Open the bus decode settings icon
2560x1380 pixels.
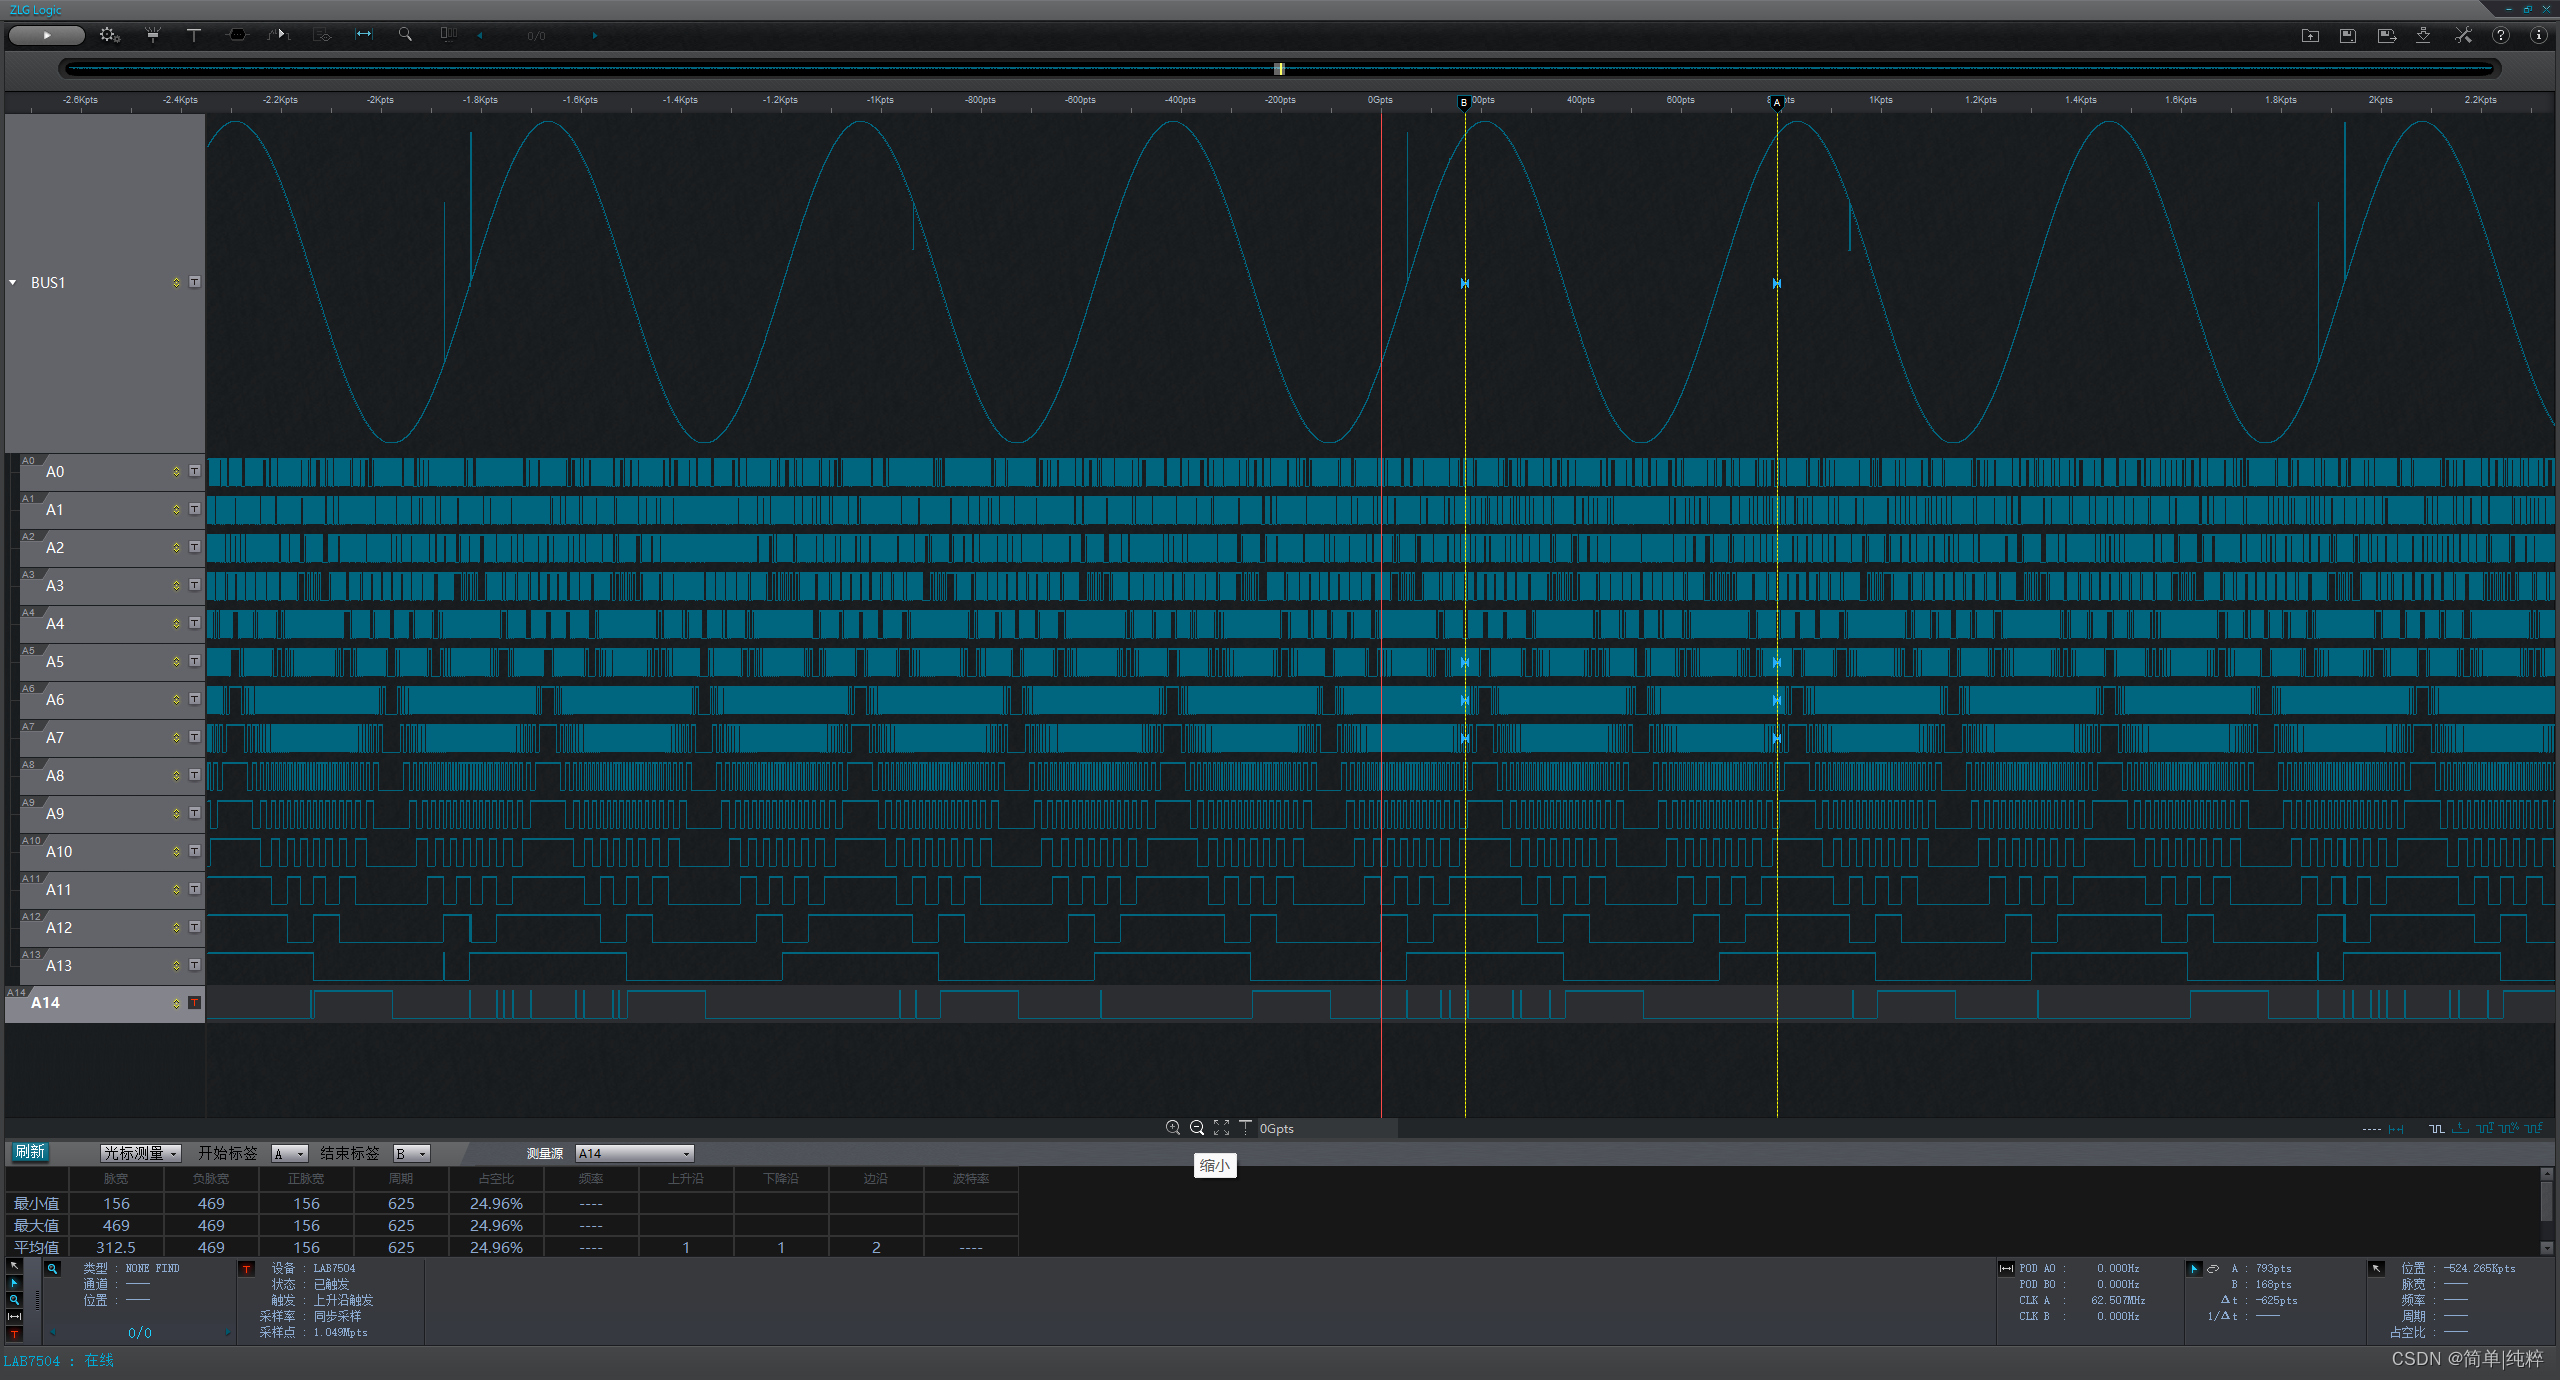pos(237,35)
